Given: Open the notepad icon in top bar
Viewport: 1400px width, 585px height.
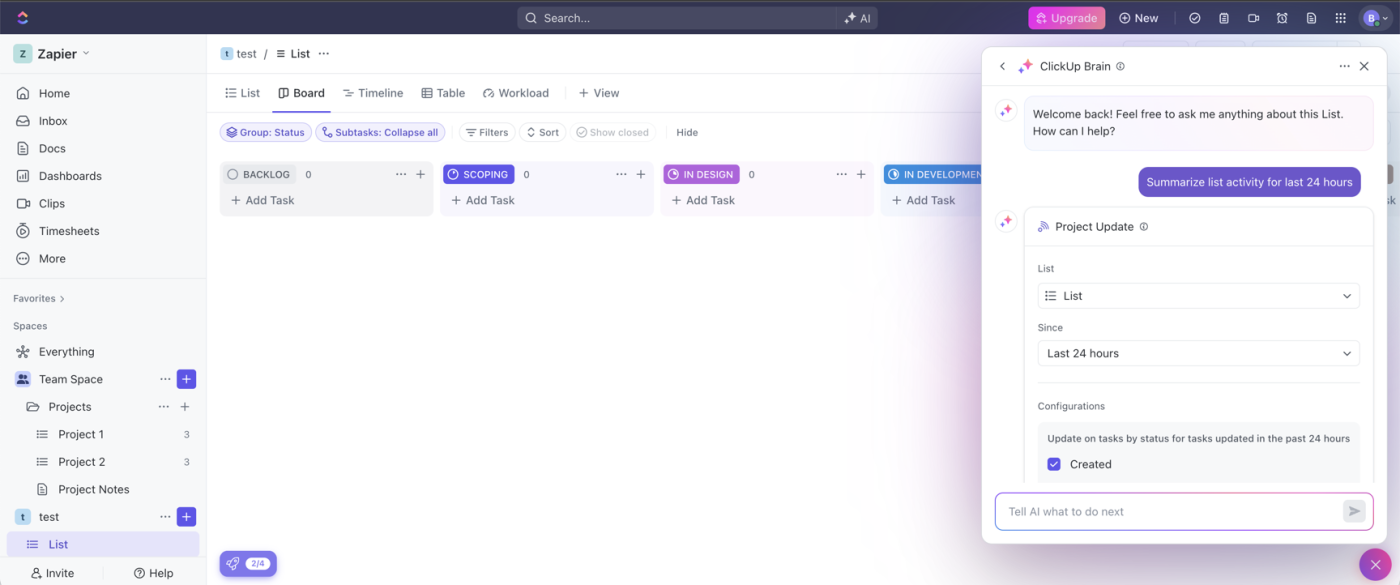Looking at the screenshot, I should [x=1223, y=18].
